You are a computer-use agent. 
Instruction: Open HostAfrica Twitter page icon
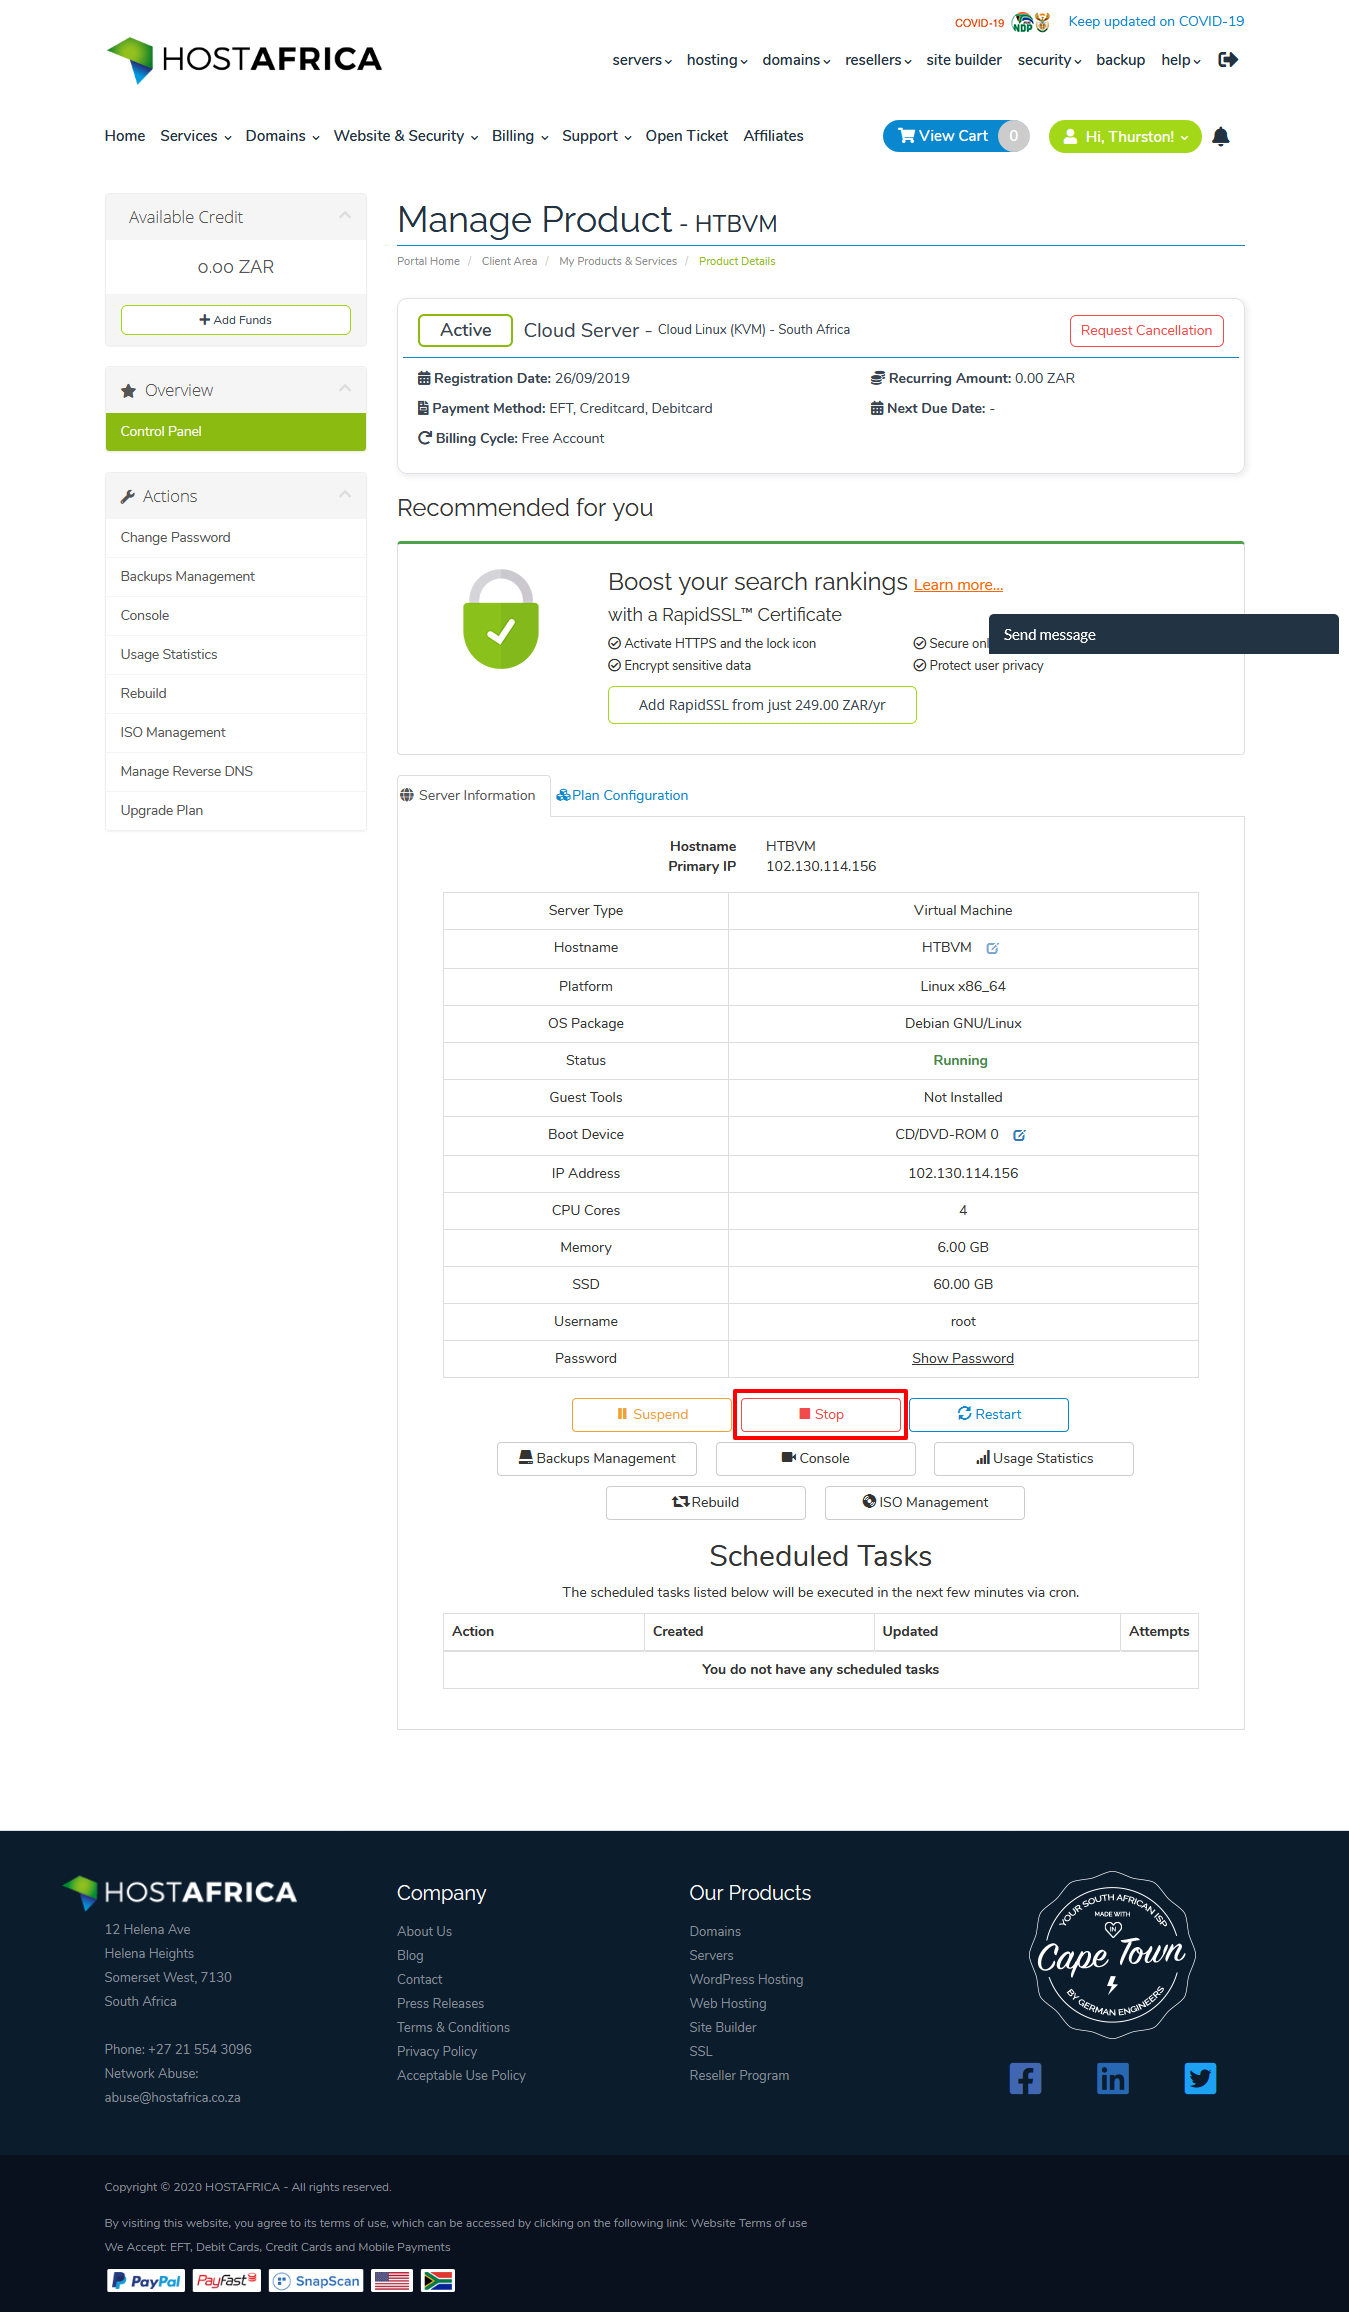point(1200,2079)
